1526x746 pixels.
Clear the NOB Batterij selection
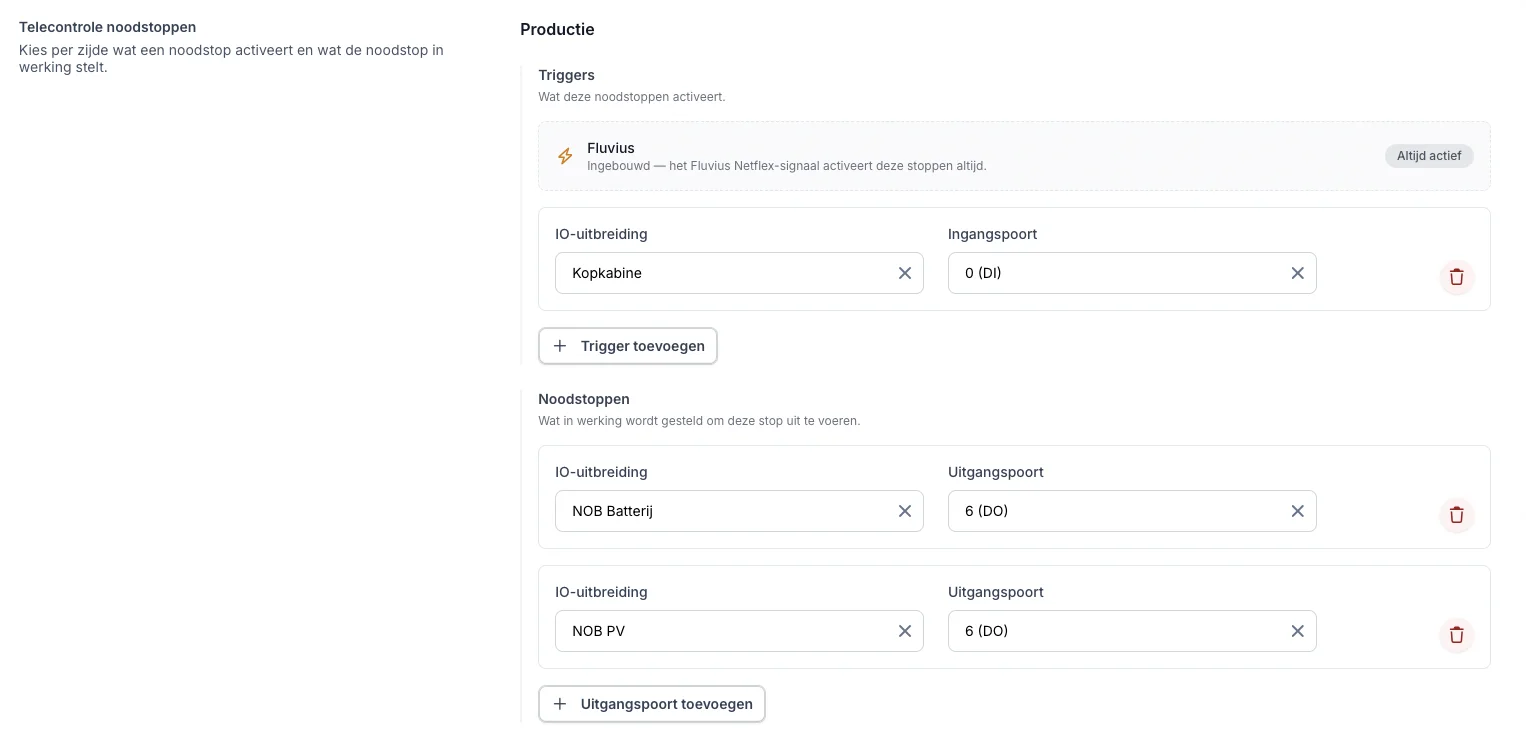point(905,511)
